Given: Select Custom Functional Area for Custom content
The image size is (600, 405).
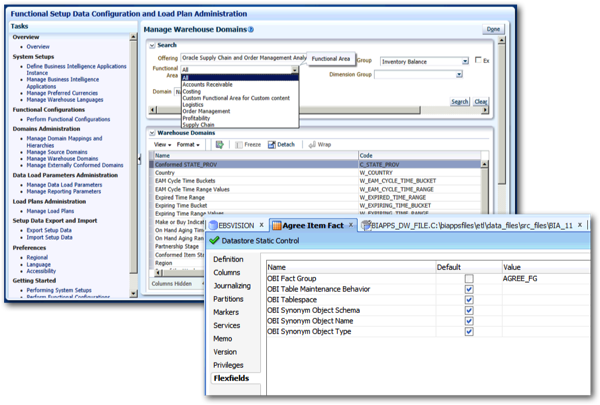Looking at the screenshot, I should [236, 98].
